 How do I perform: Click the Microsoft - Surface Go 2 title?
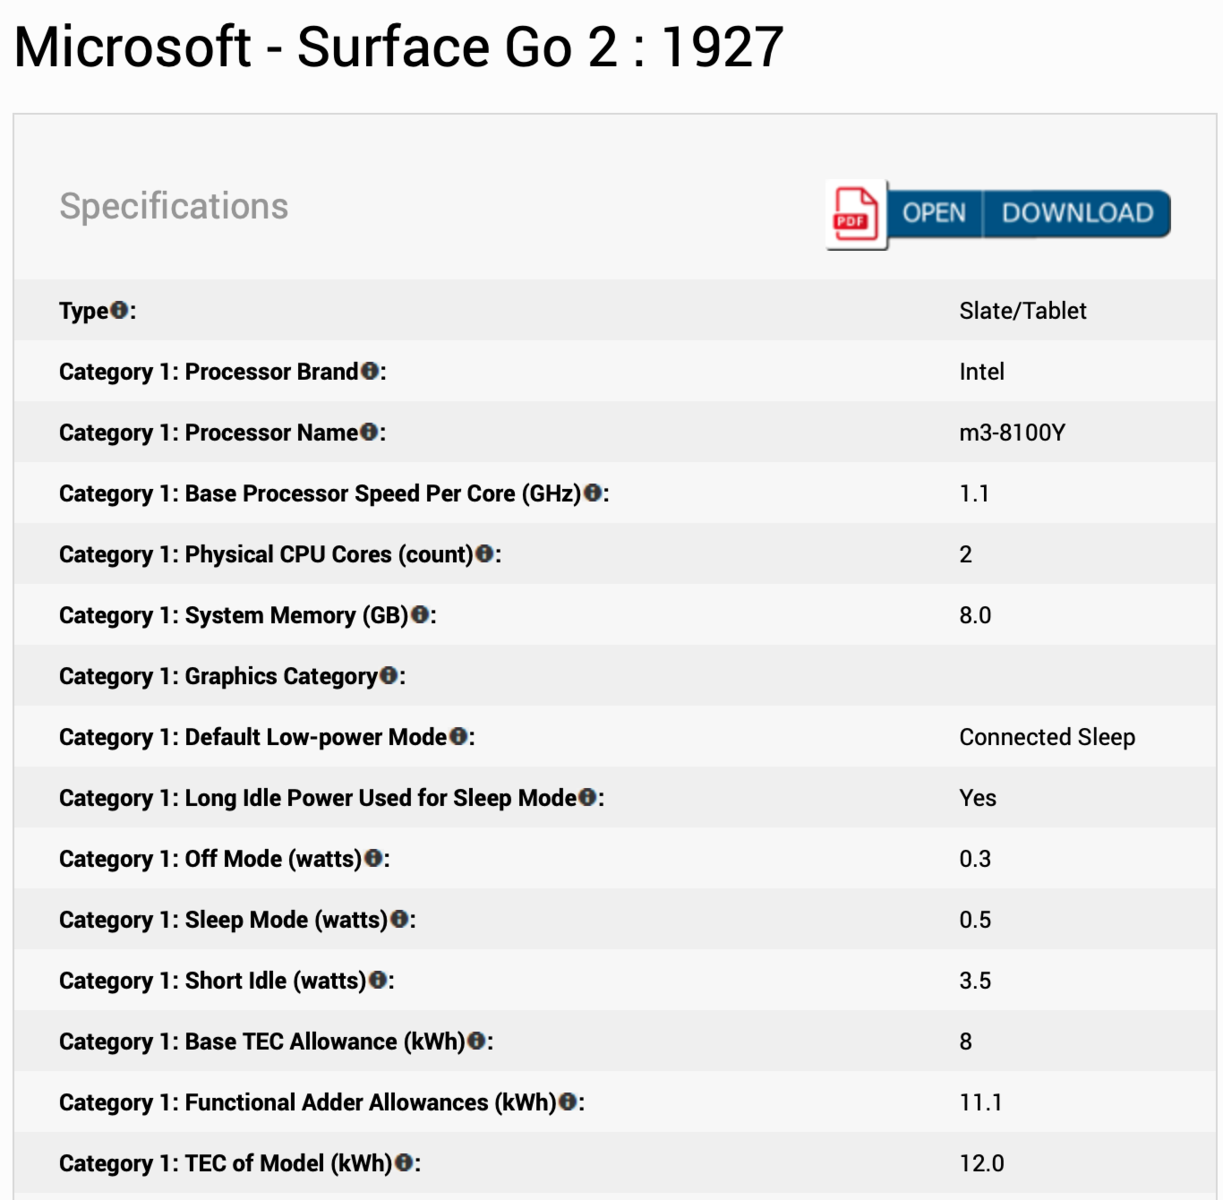coord(399,47)
